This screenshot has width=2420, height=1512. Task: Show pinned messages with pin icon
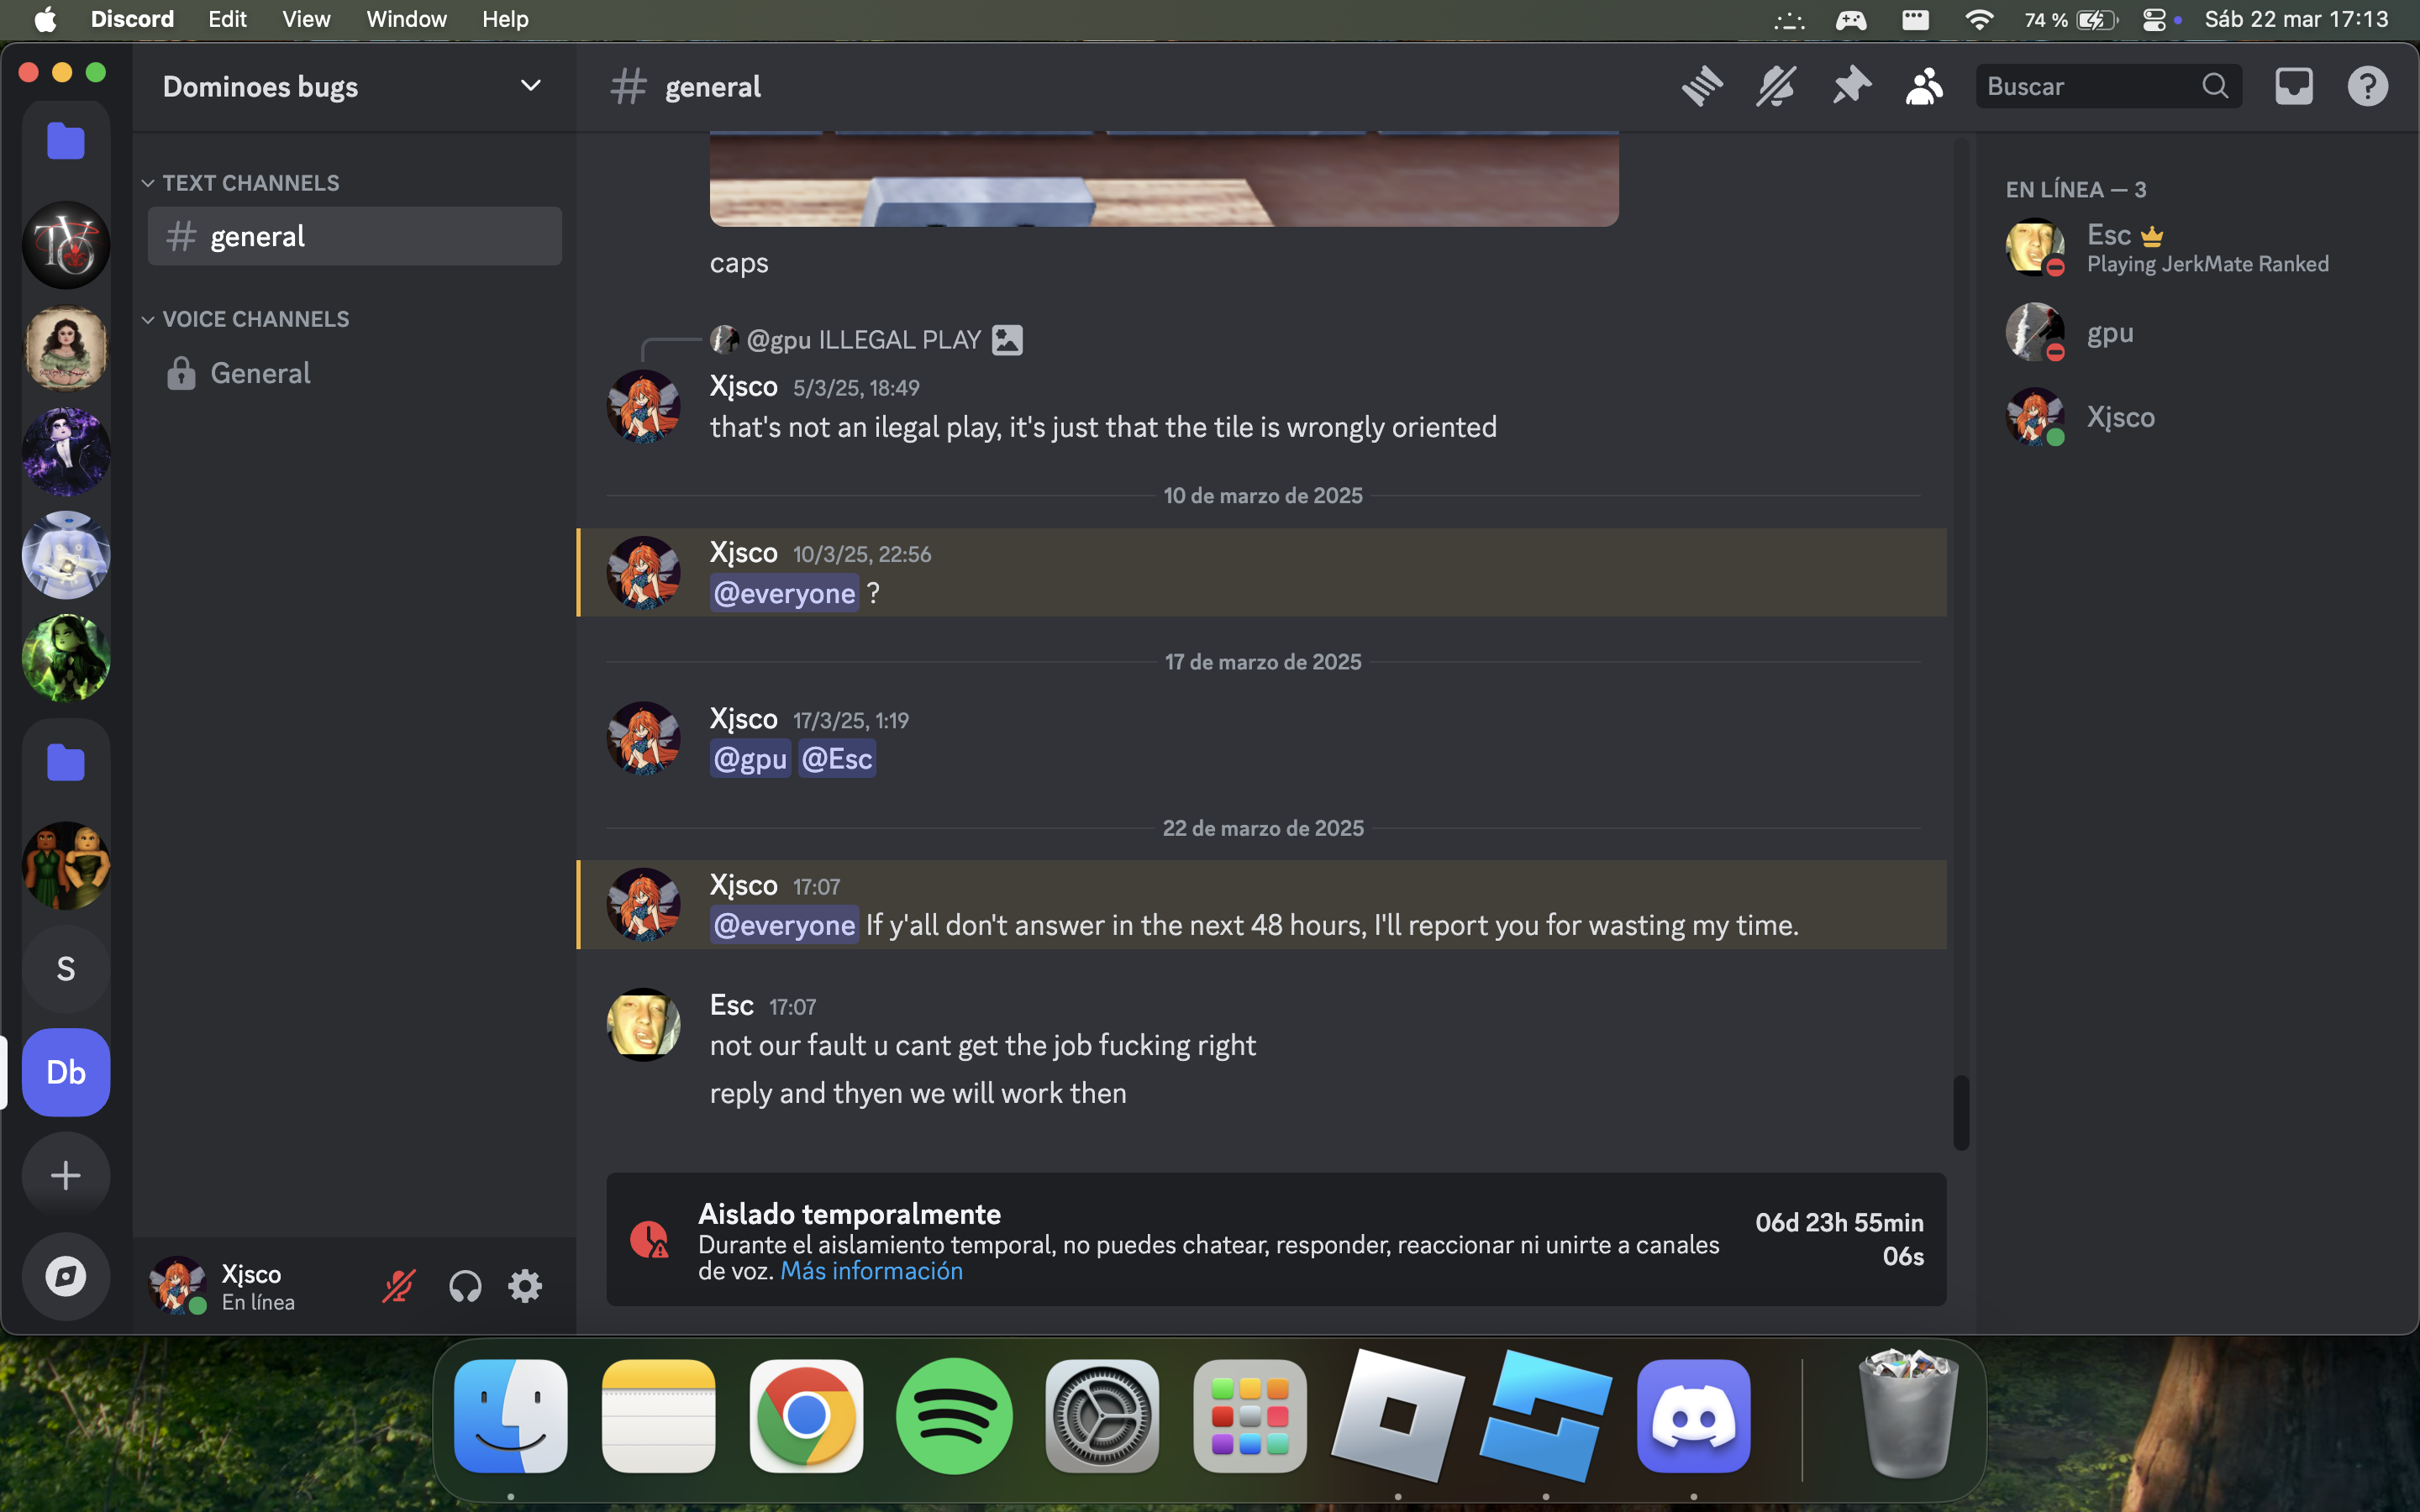(1851, 87)
